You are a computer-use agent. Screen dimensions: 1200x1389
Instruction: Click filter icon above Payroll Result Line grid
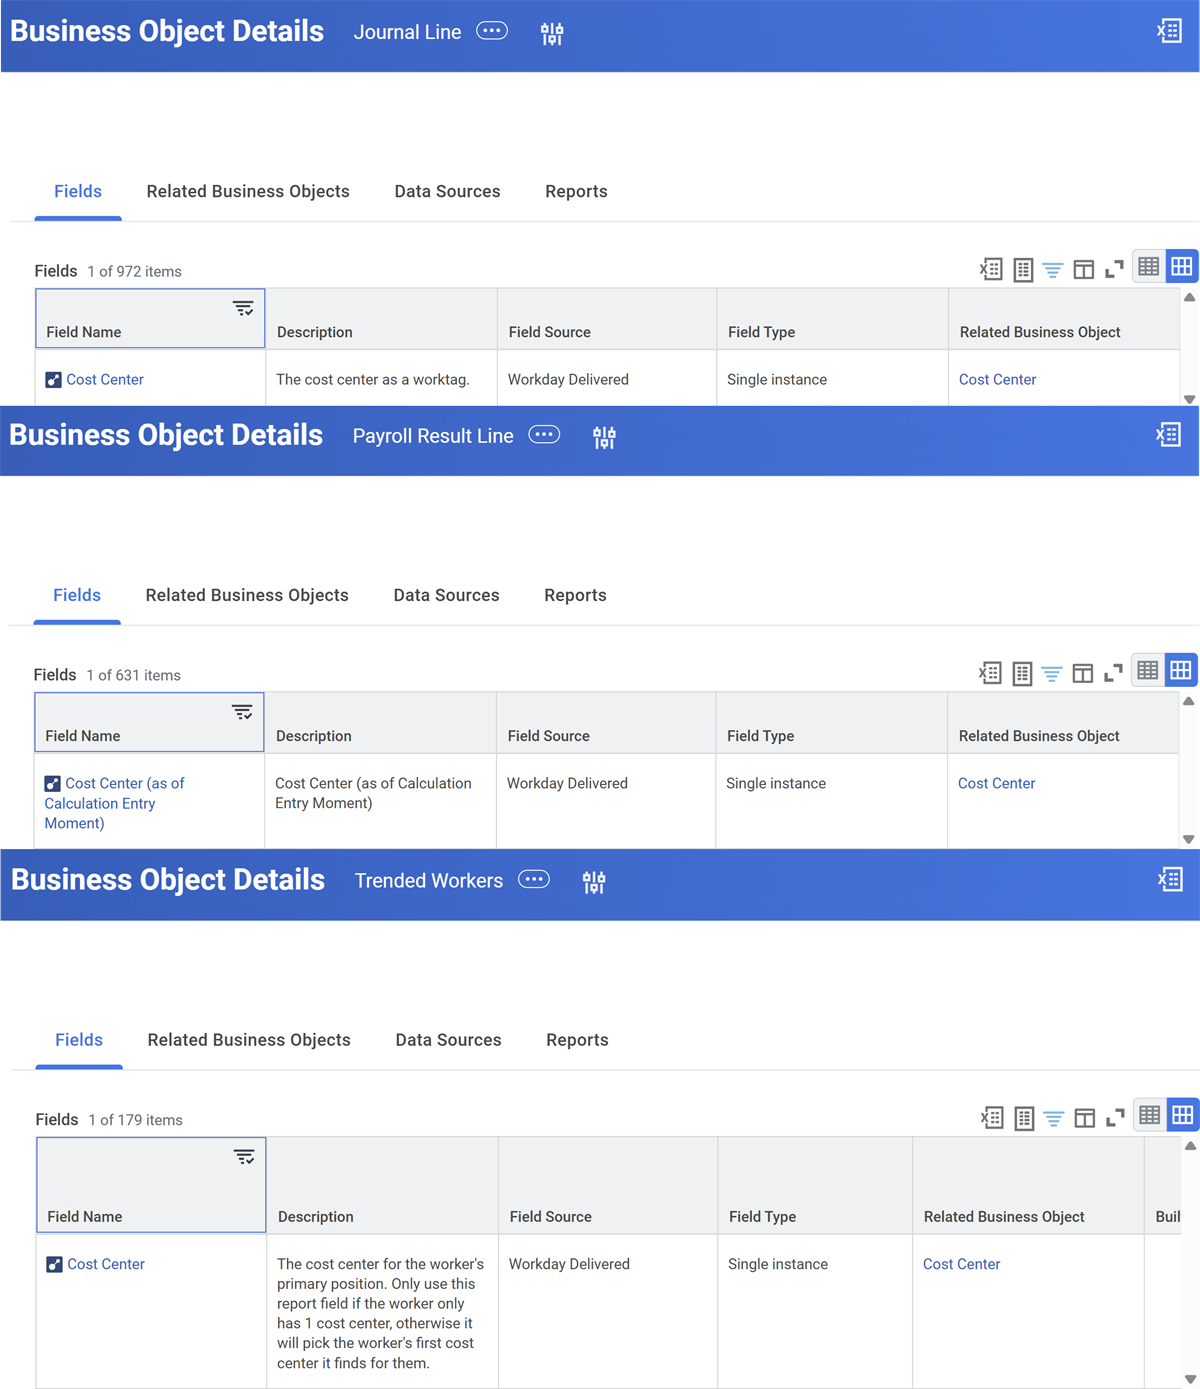(1052, 674)
